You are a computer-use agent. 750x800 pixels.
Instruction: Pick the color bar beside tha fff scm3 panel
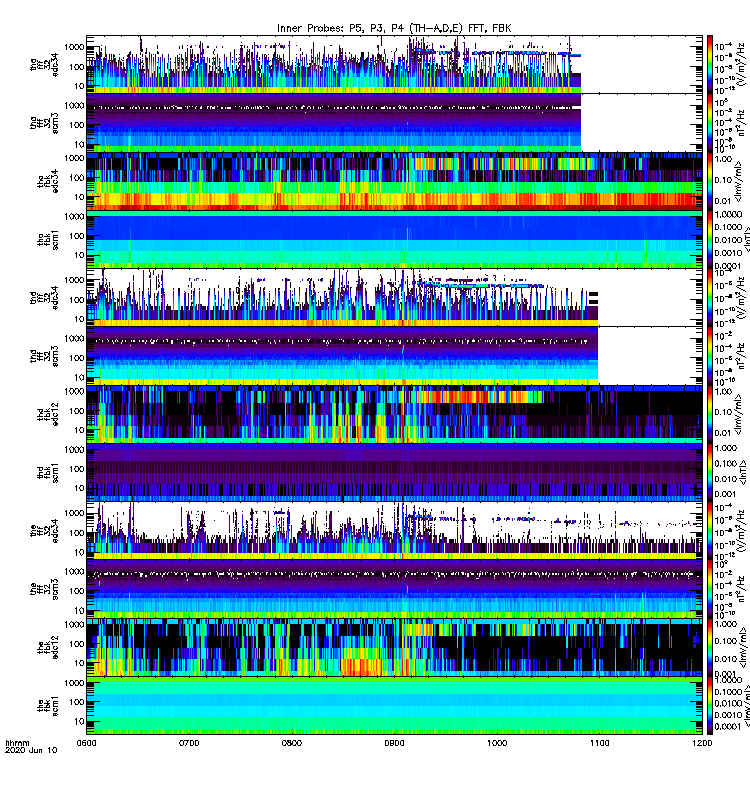[710, 122]
